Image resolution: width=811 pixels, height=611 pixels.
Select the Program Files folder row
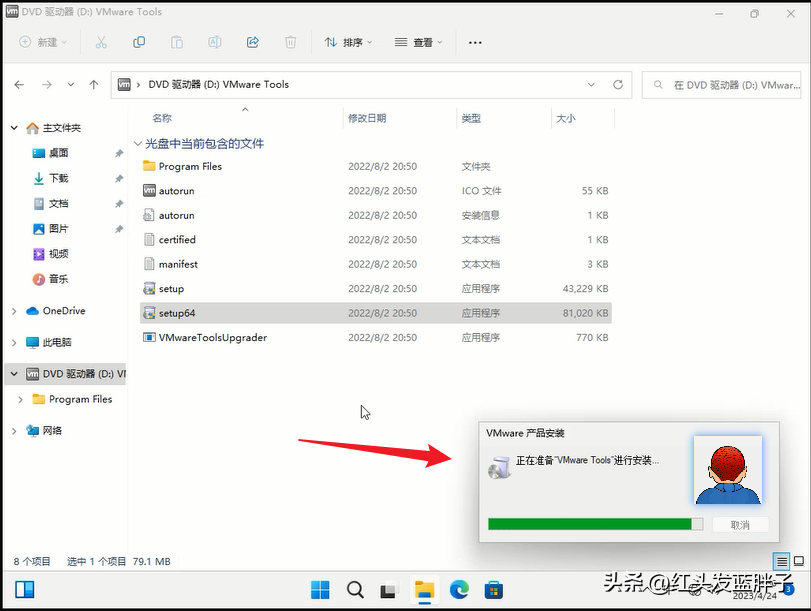(x=376, y=166)
